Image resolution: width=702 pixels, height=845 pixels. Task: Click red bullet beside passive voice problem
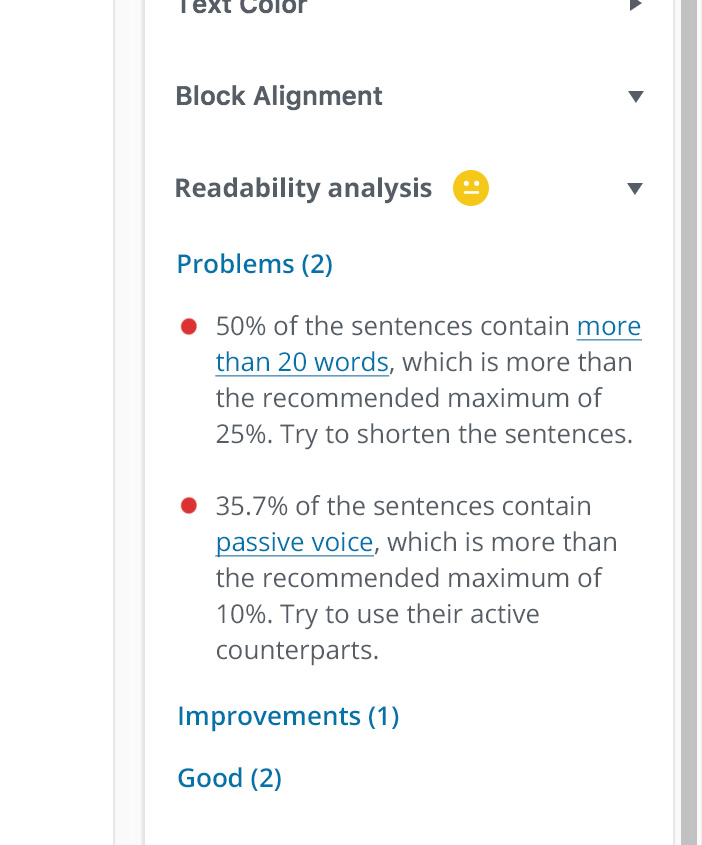point(188,506)
